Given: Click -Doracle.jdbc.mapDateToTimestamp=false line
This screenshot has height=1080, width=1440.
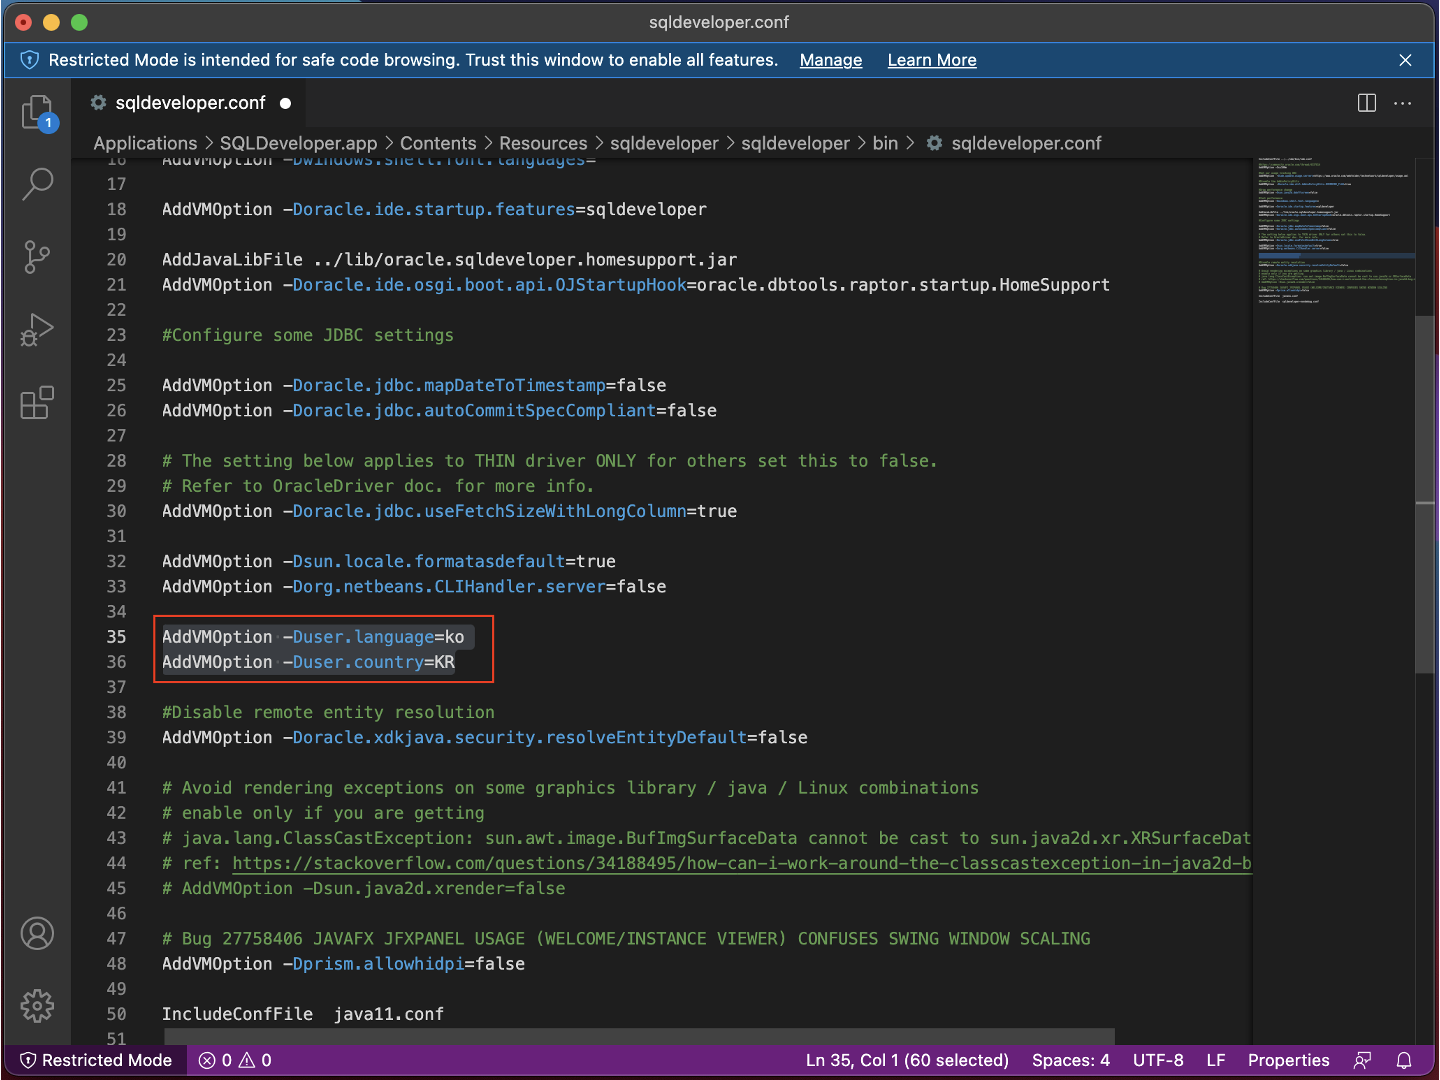Looking at the screenshot, I should pyautogui.click(x=414, y=385).
